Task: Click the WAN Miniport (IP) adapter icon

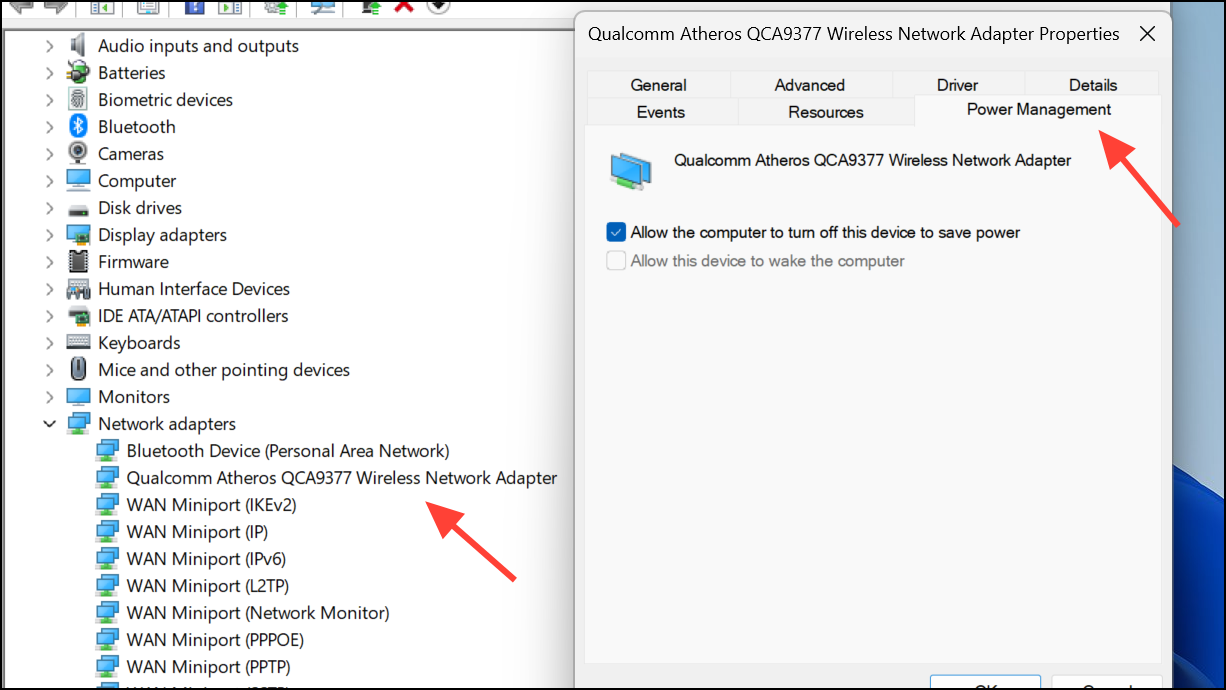Action: click(x=107, y=532)
